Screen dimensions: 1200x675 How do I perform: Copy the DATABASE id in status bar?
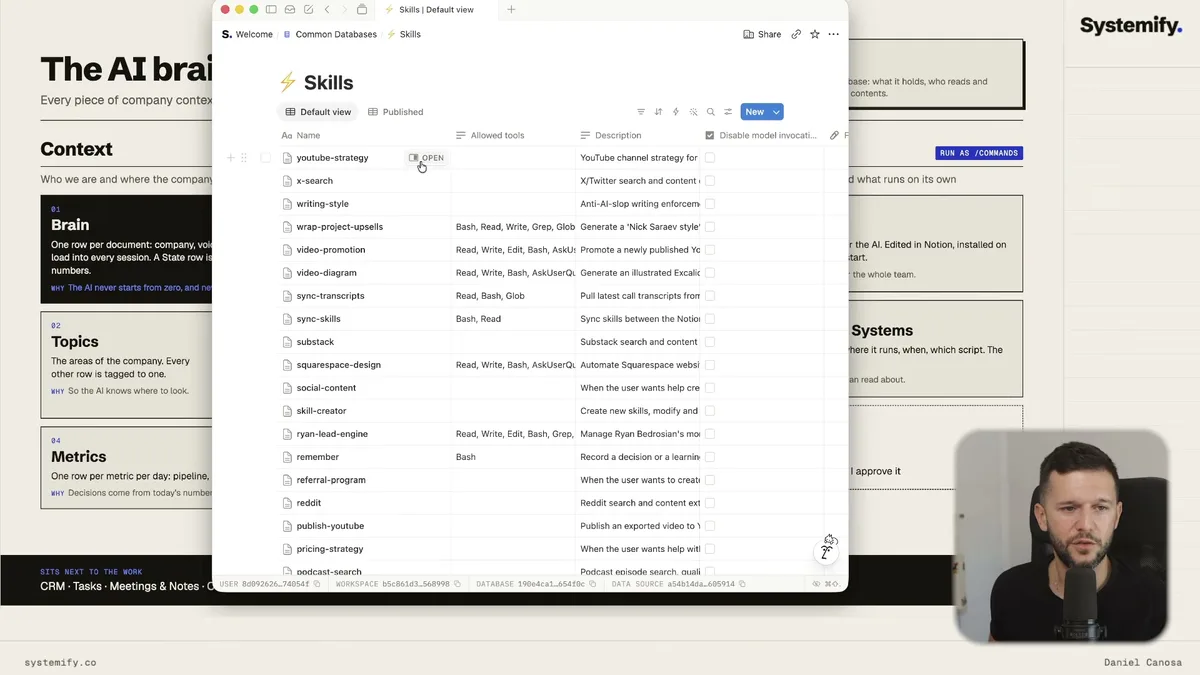593,584
